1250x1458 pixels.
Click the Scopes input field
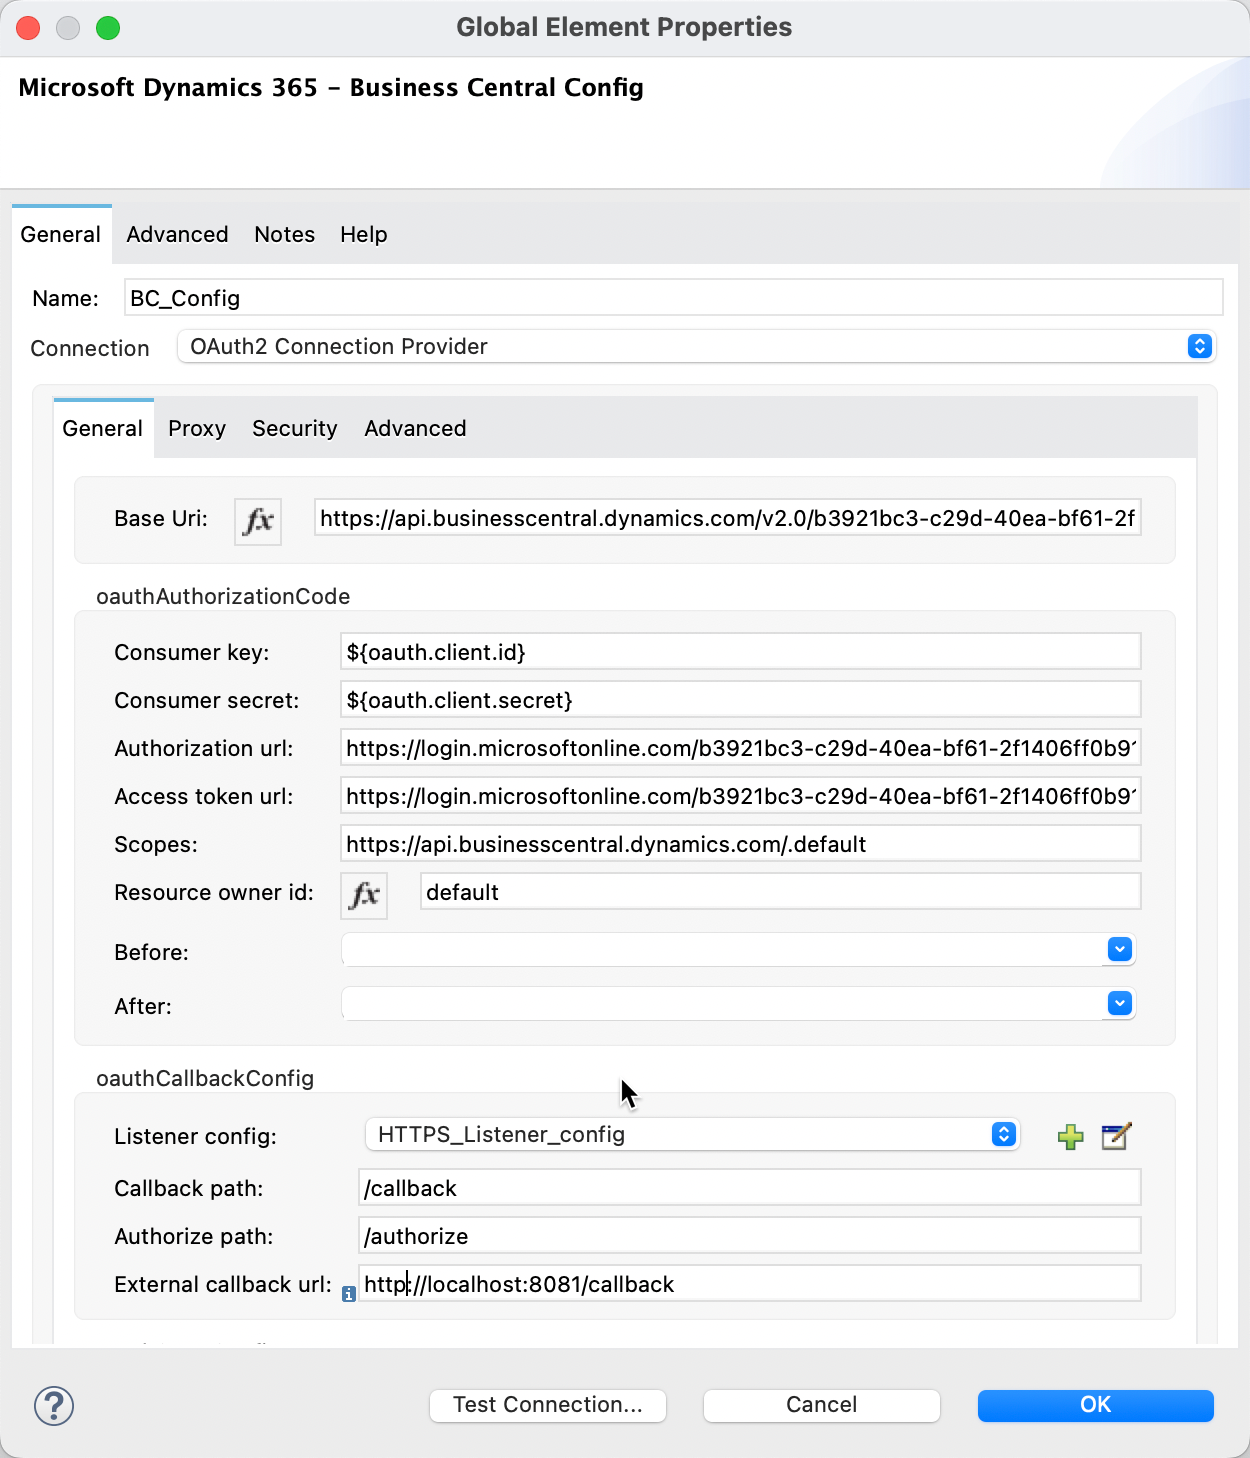click(741, 844)
